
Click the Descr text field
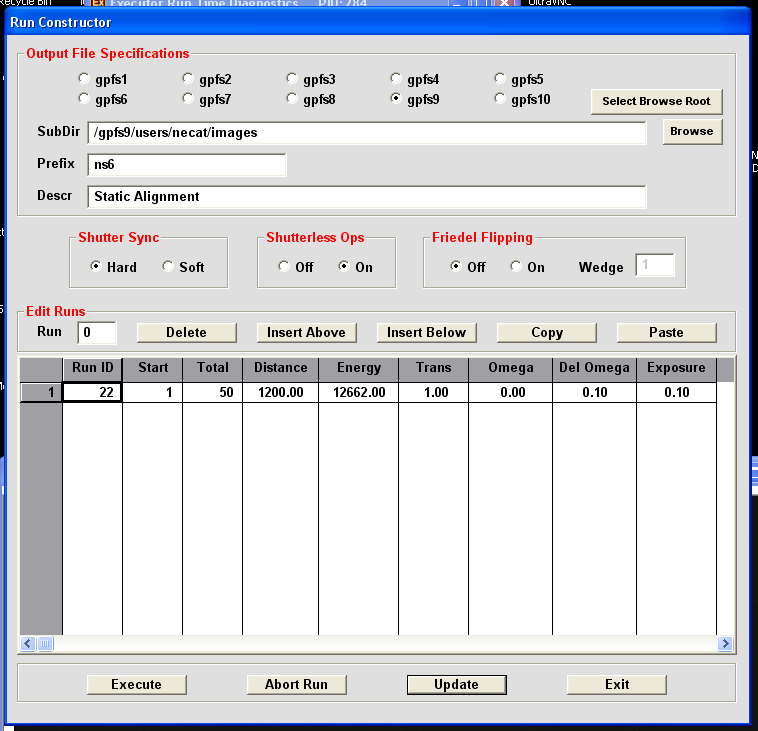click(366, 197)
